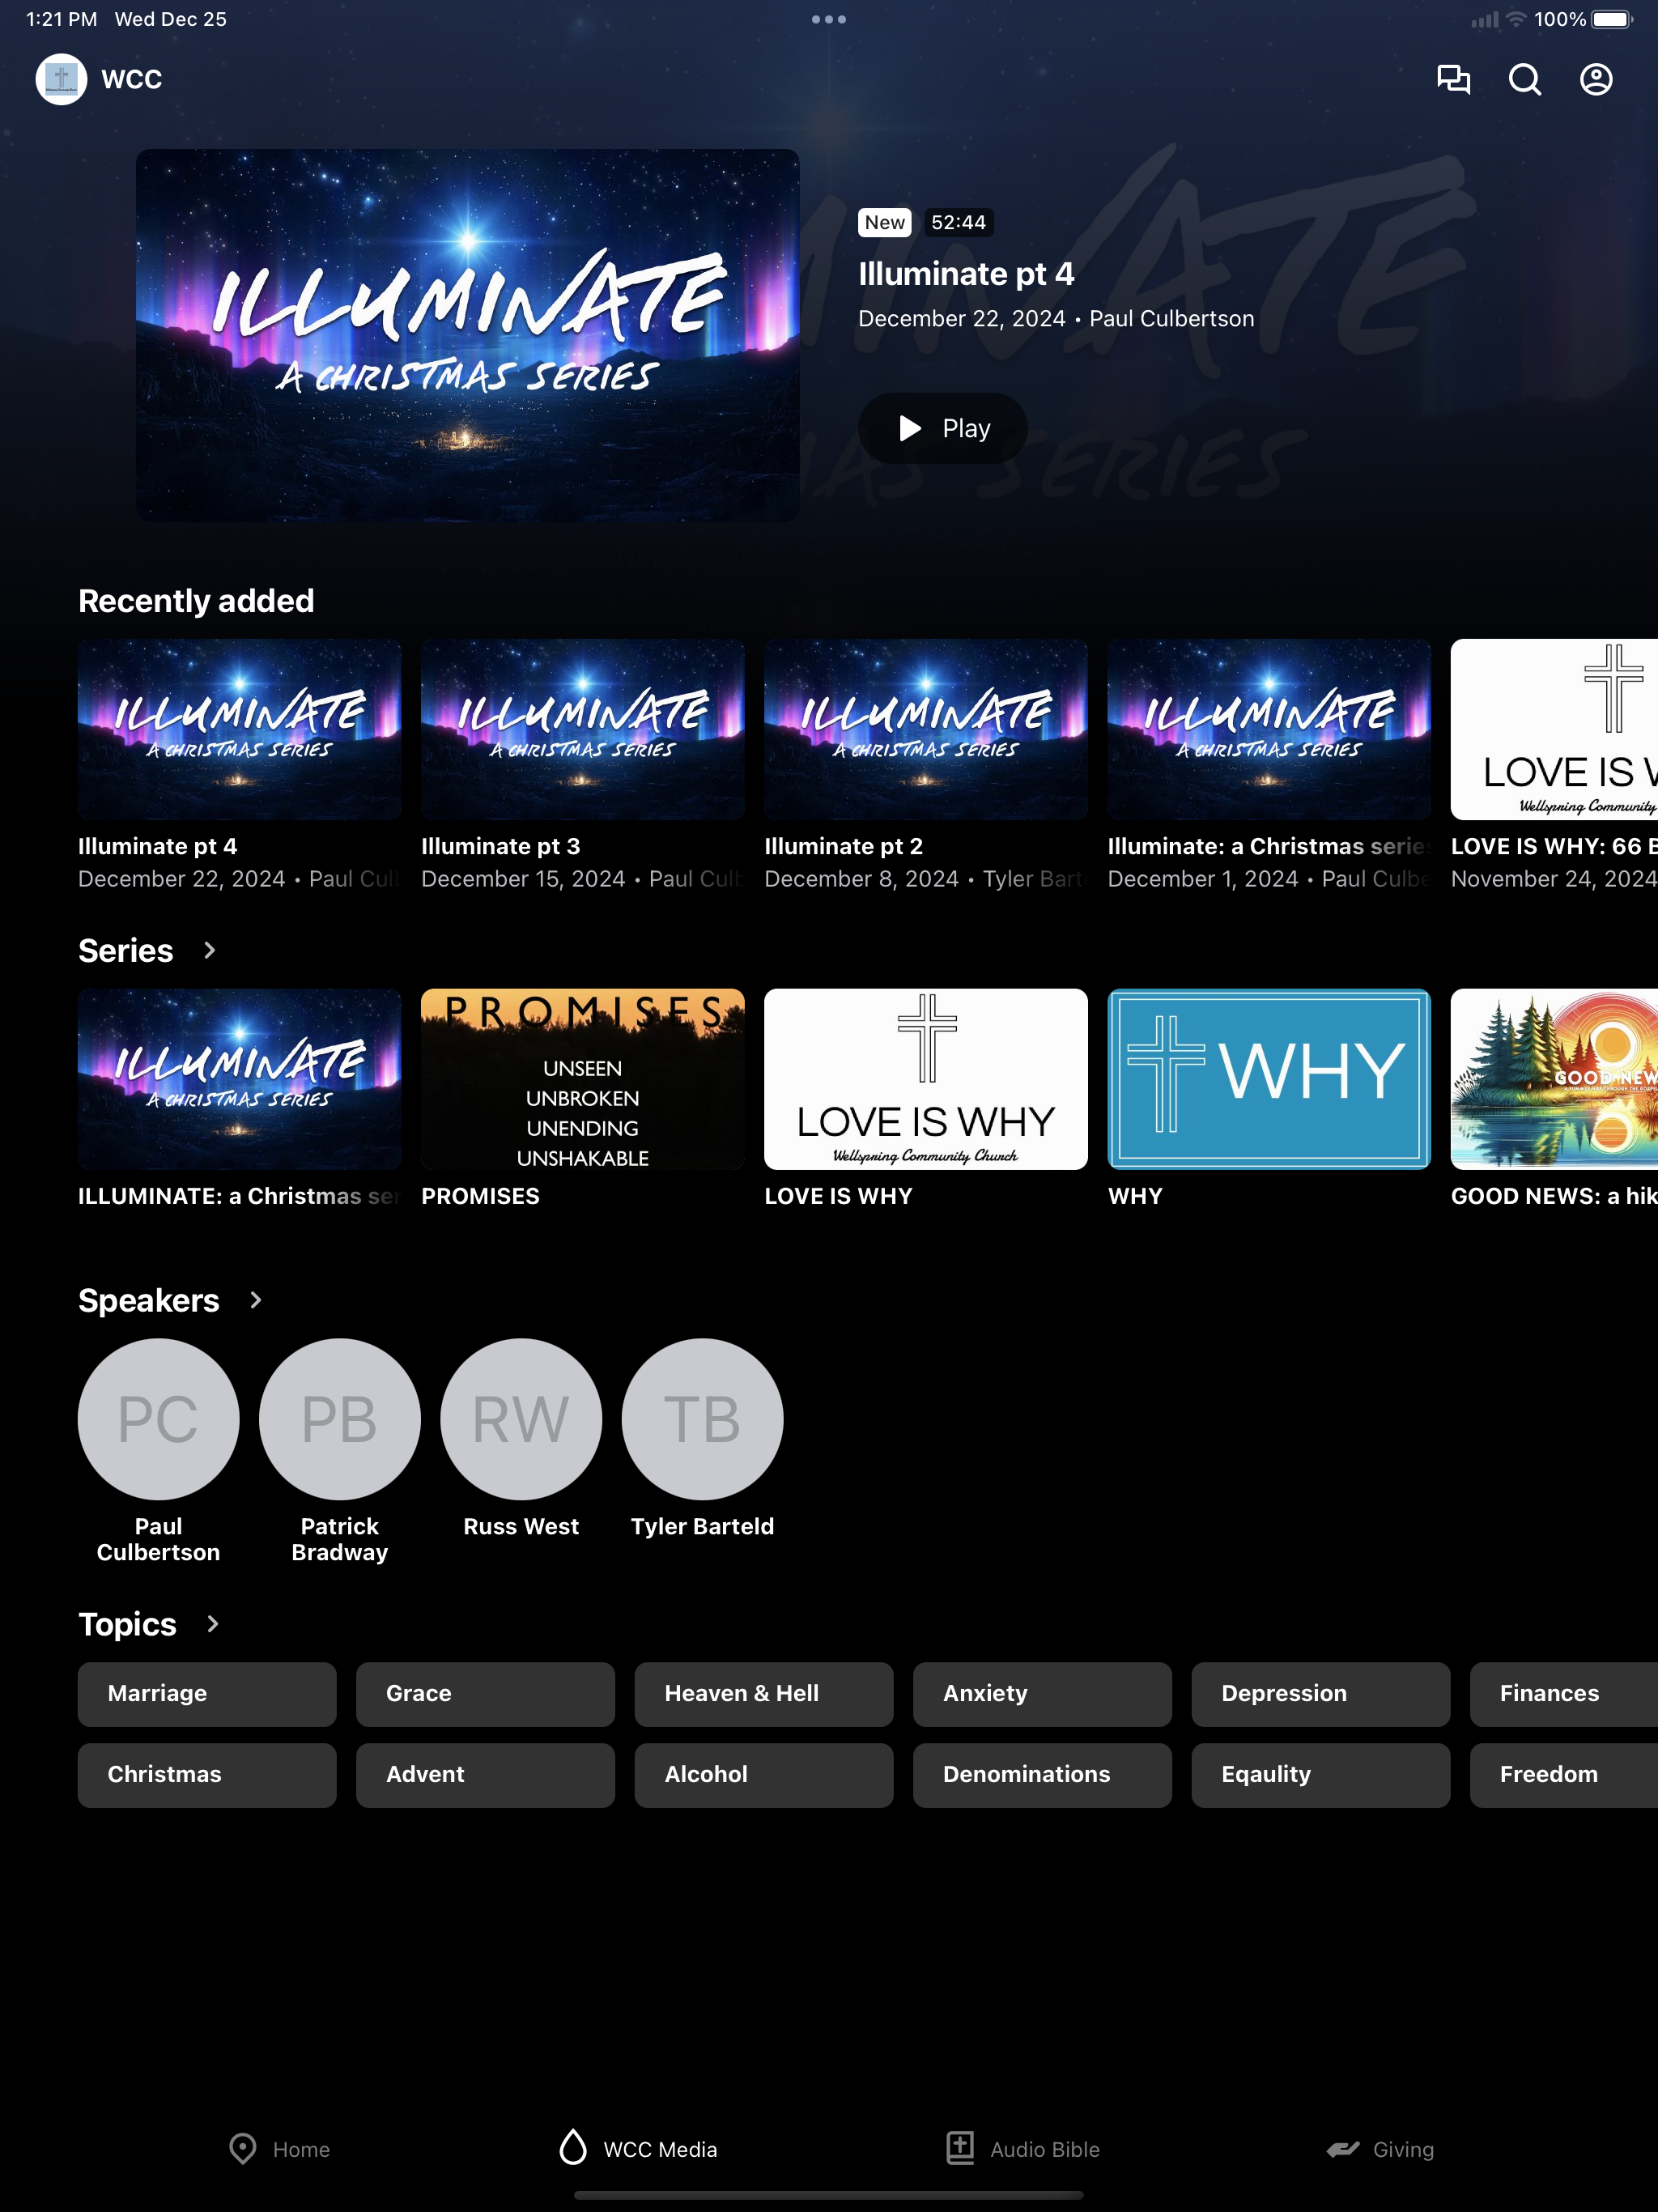The height and width of the screenshot is (2212, 1658).
Task: Switch to the WCC Media tab
Action: (637, 2149)
